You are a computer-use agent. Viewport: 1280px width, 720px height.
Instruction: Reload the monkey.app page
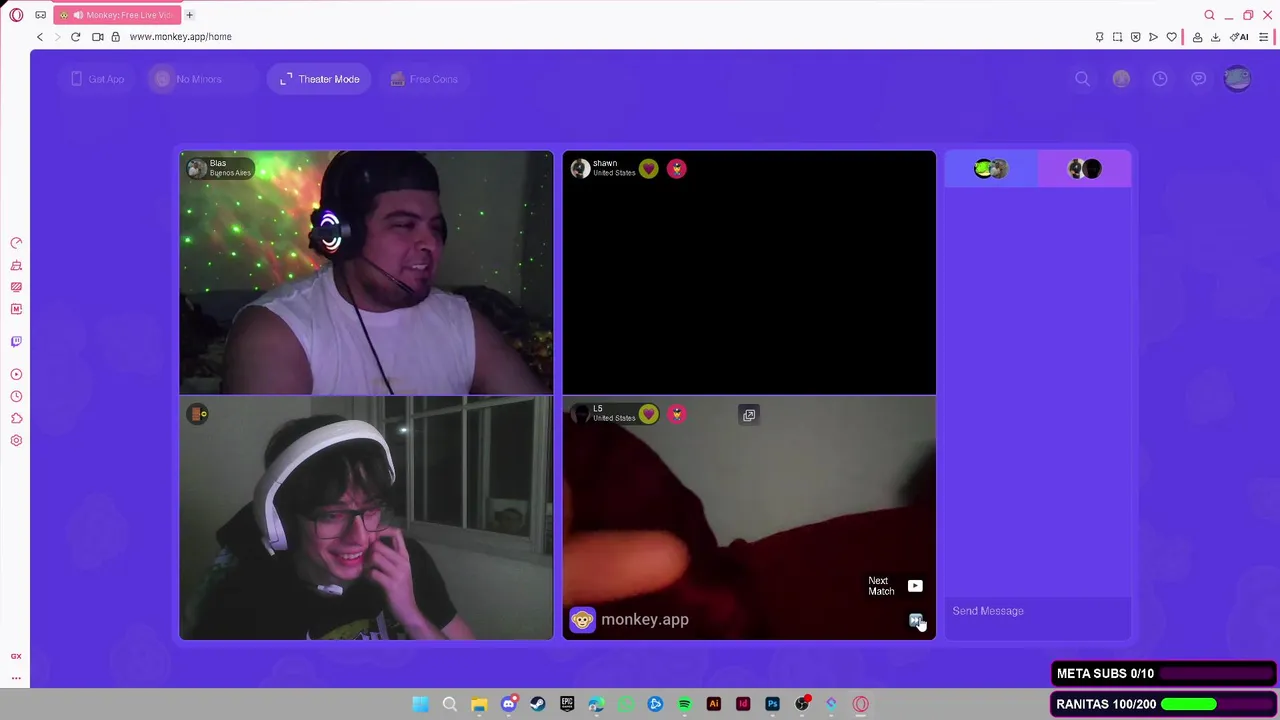pos(75,37)
